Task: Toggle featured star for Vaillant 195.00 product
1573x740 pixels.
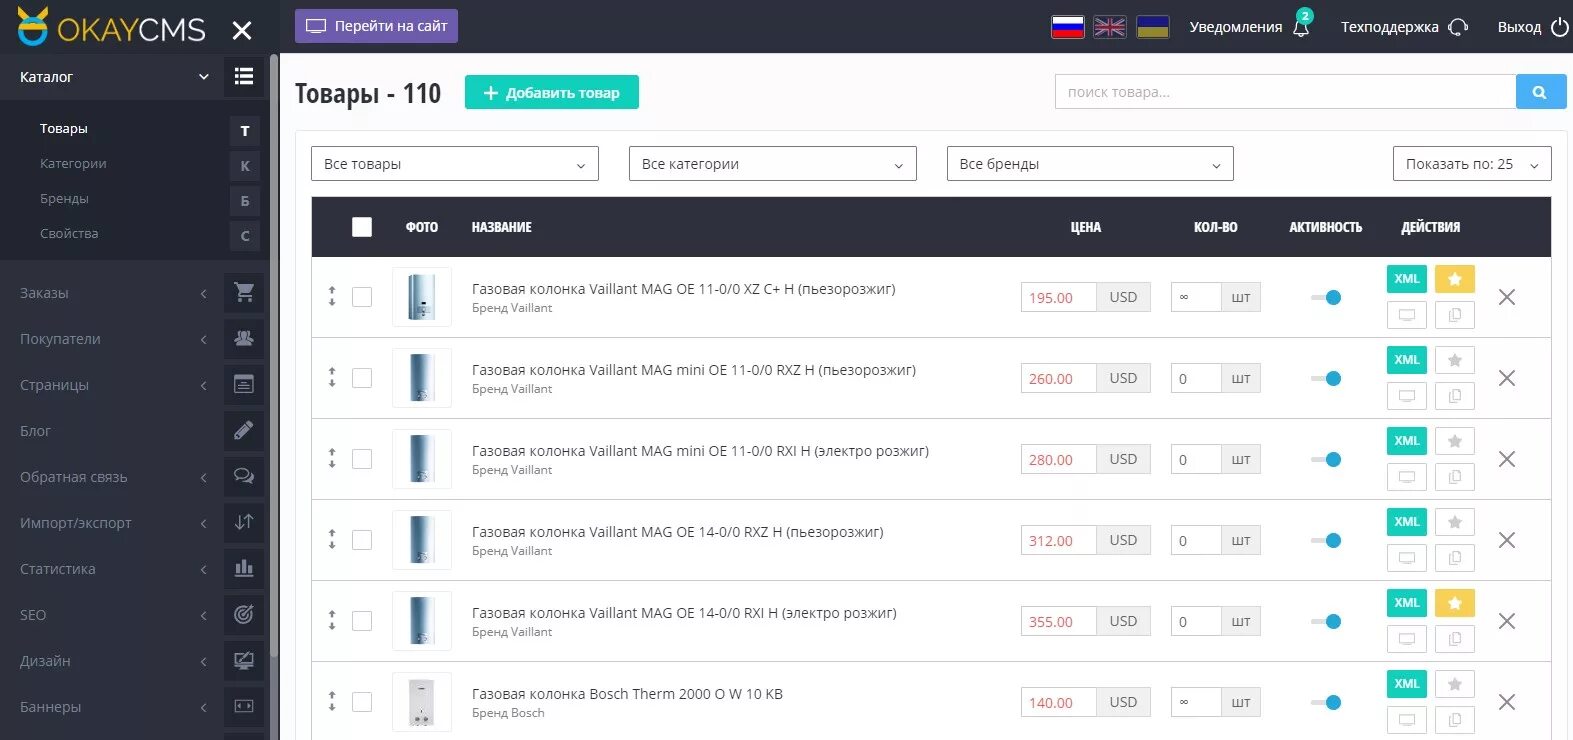Action: [x=1455, y=279]
